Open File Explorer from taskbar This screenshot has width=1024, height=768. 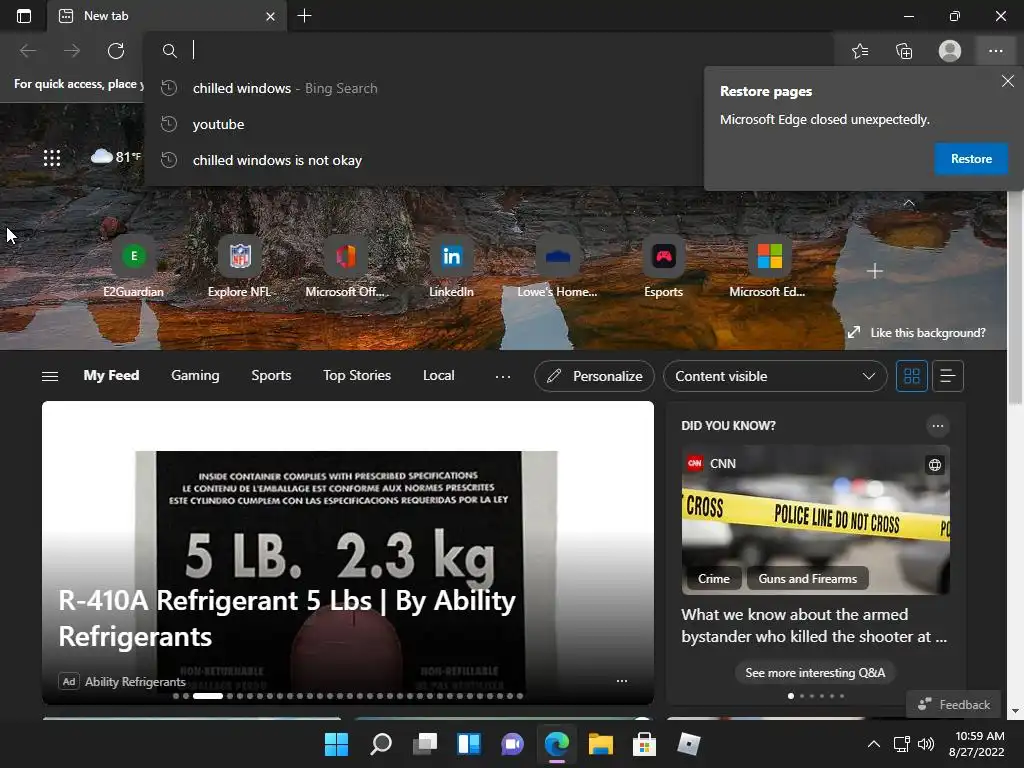(x=600, y=744)
